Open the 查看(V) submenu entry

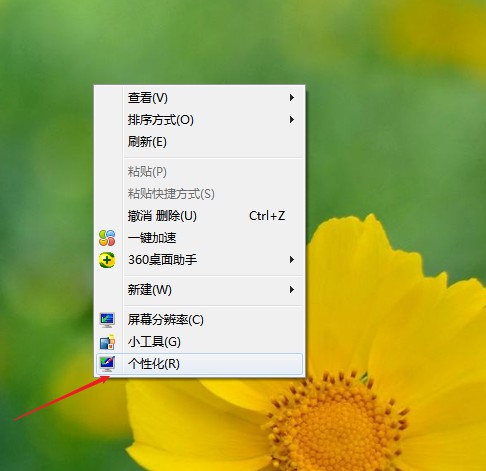(x=199, y=98)
